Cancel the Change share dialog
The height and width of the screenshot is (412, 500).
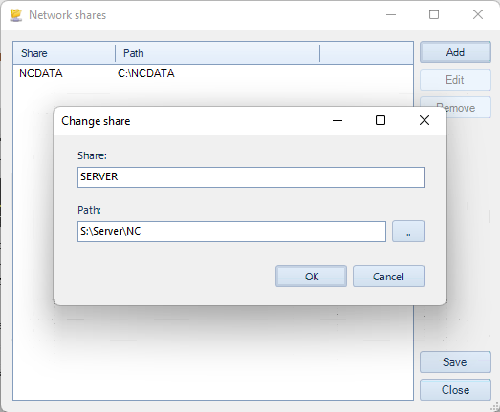(389, 276)
